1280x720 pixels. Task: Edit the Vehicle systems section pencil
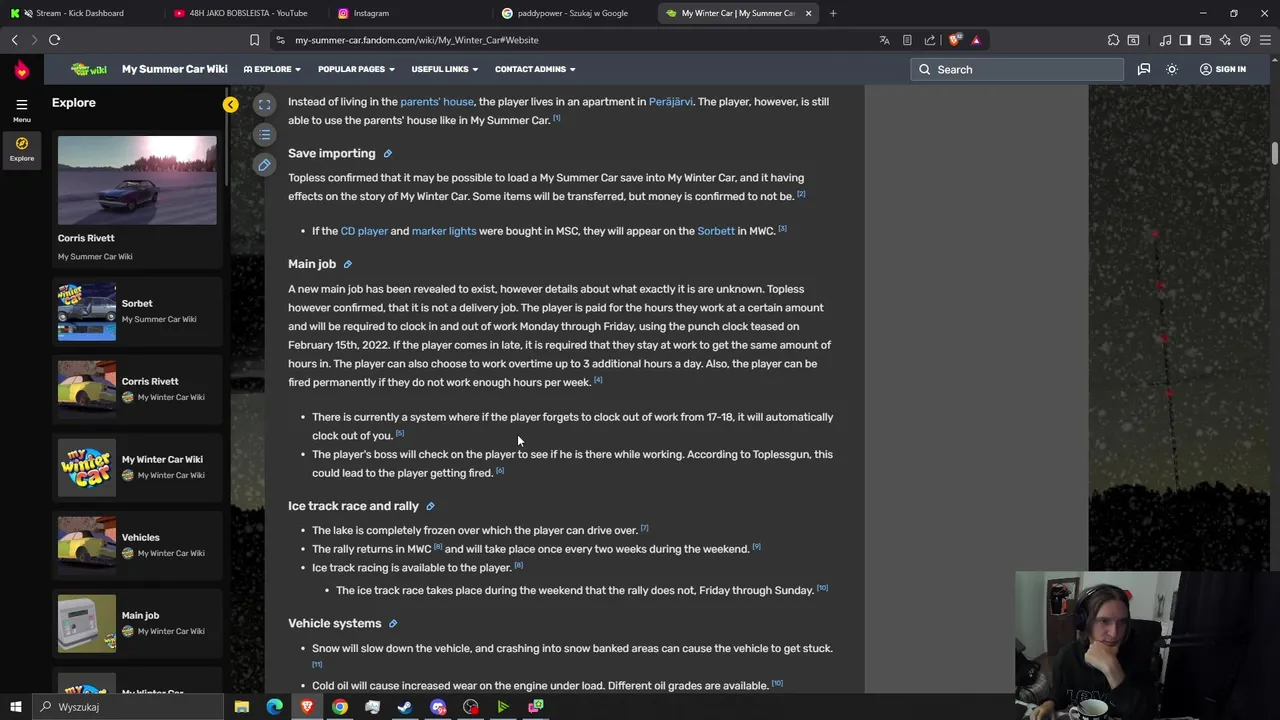[x=393, y=623]
